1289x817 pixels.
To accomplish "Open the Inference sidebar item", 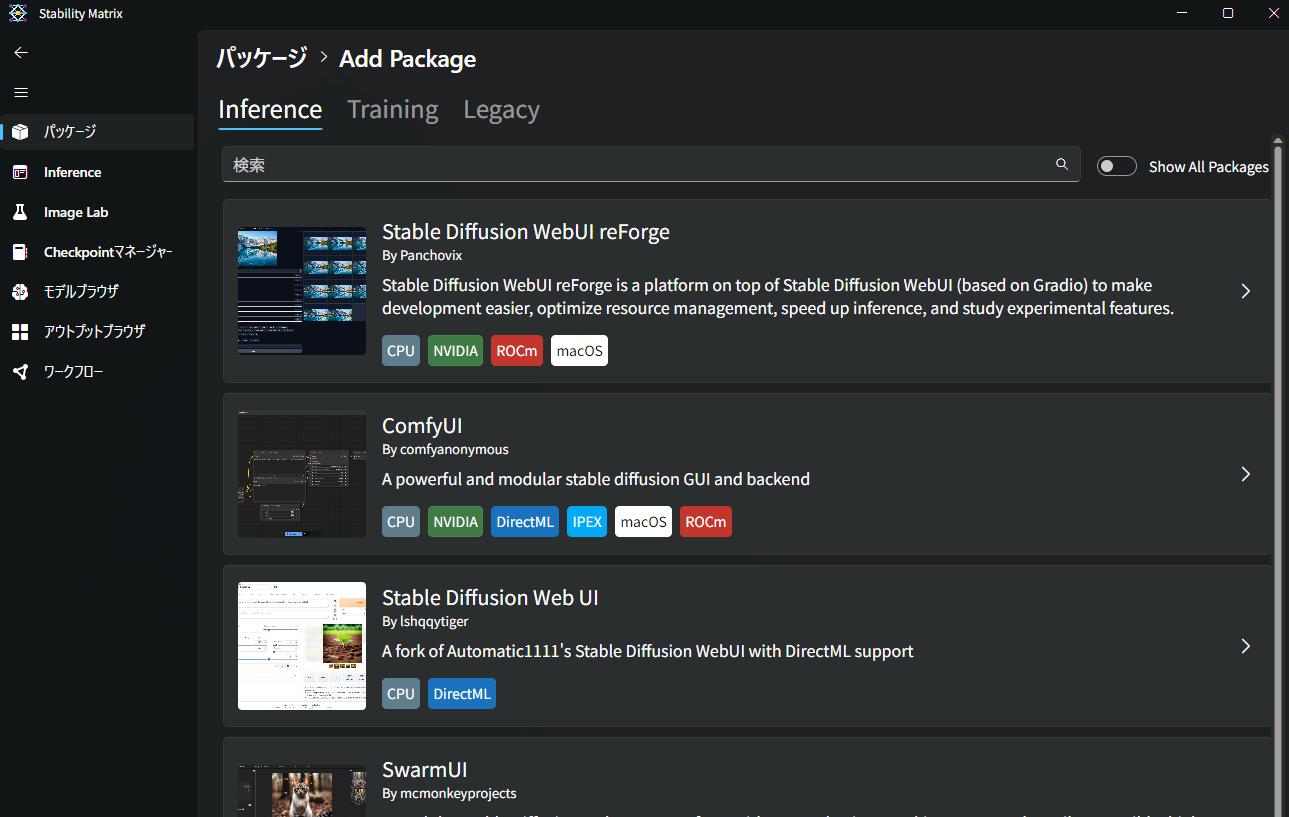I will tap(97, 172).
